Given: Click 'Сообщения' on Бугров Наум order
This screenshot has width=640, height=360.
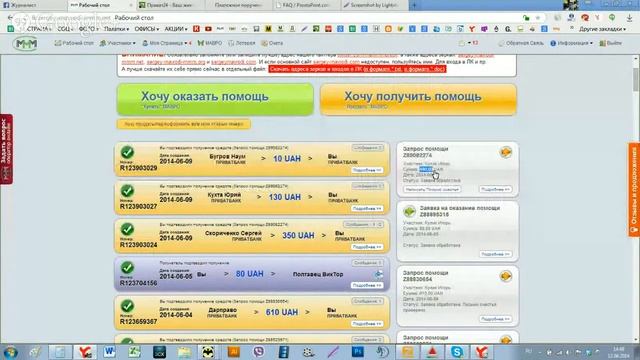Looking at the screenshot, I should (x=367, y=148).
